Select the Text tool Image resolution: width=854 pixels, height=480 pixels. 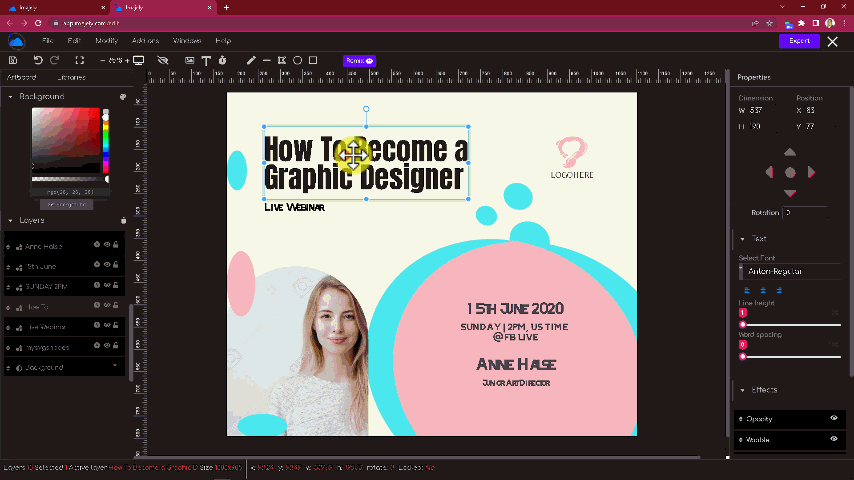point(206,60)
